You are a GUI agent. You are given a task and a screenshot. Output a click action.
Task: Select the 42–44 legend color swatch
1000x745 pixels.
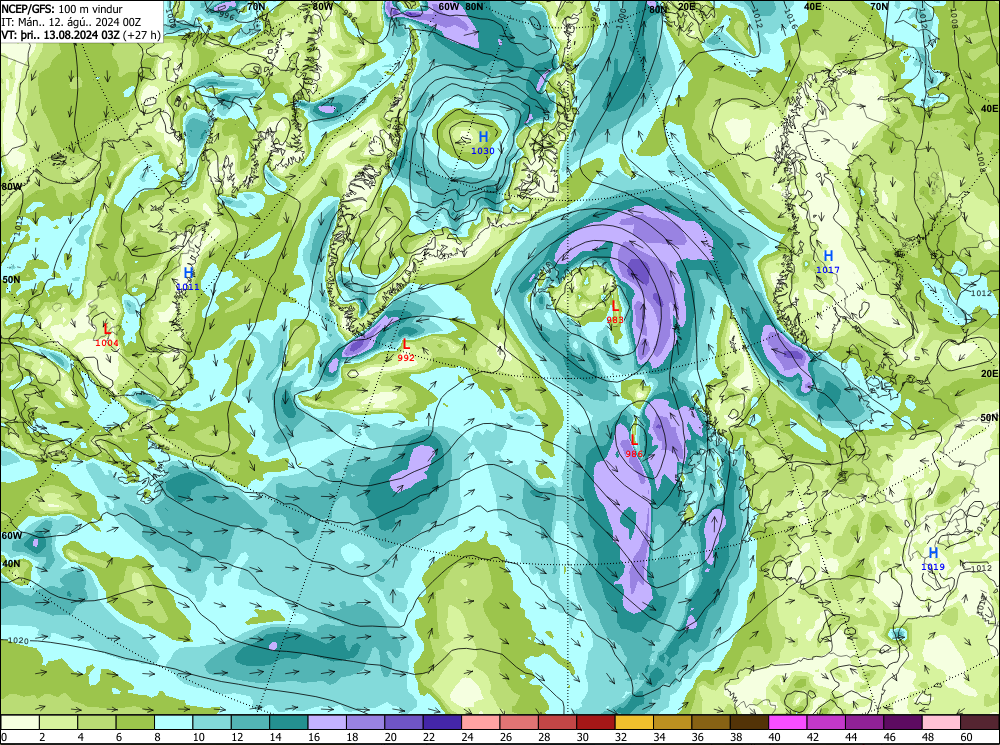tap(827, 722)
